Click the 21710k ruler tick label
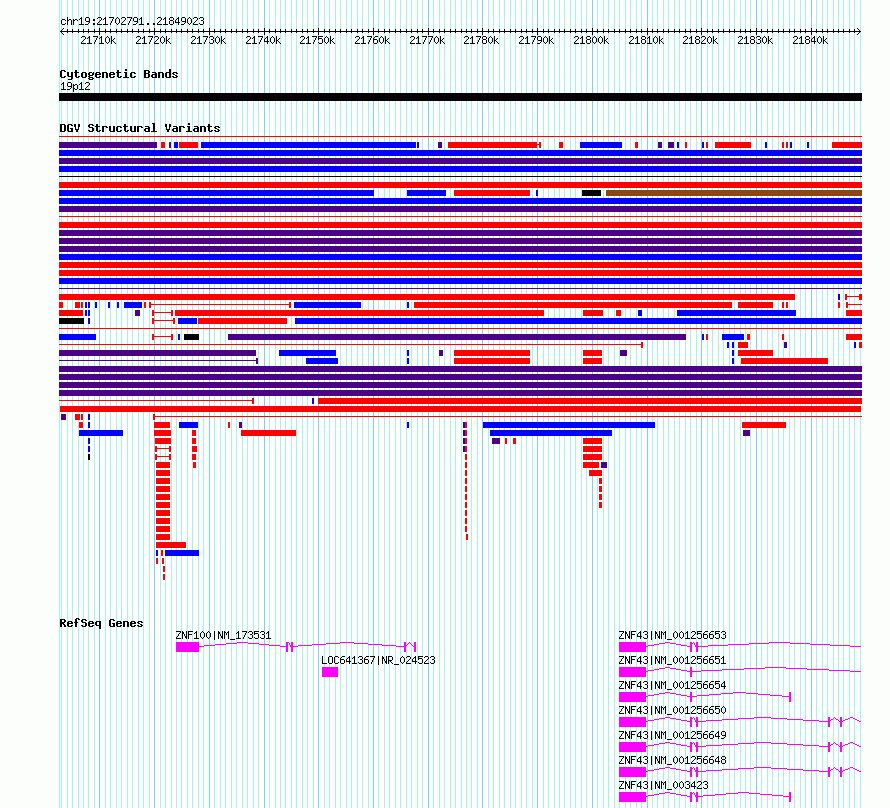The height and width of the screenshot is (808, 890). [98, 40]
